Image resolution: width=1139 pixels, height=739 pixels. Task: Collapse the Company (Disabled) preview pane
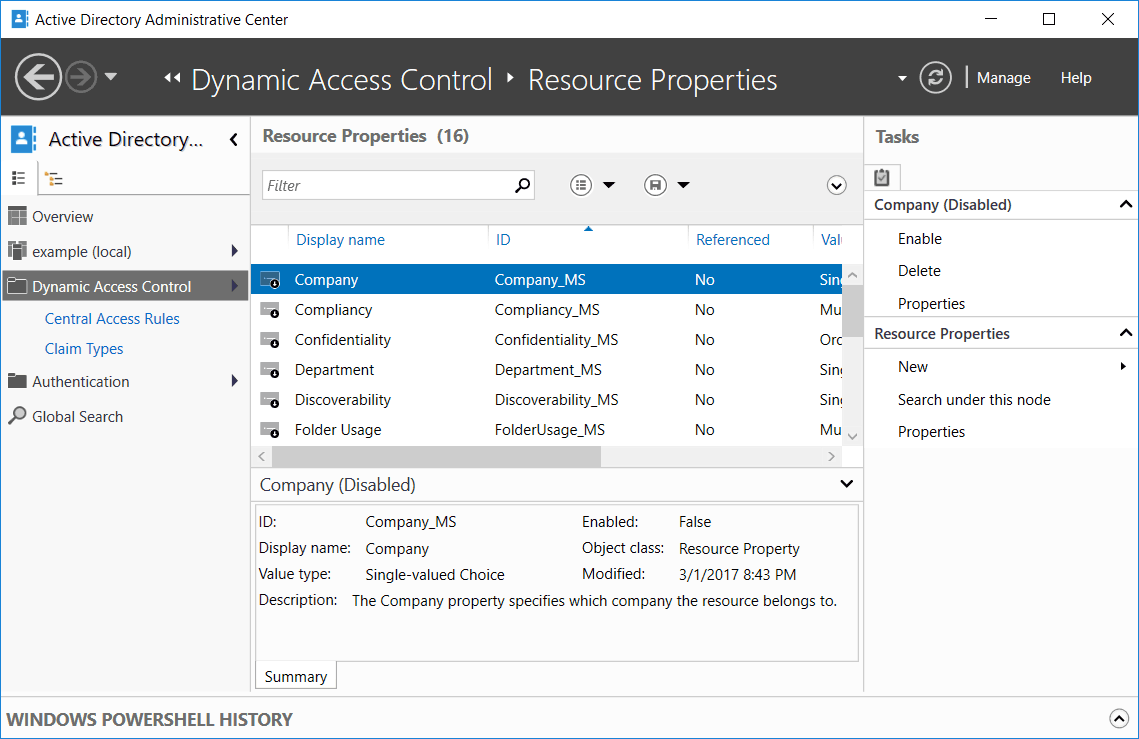(846, 484)
